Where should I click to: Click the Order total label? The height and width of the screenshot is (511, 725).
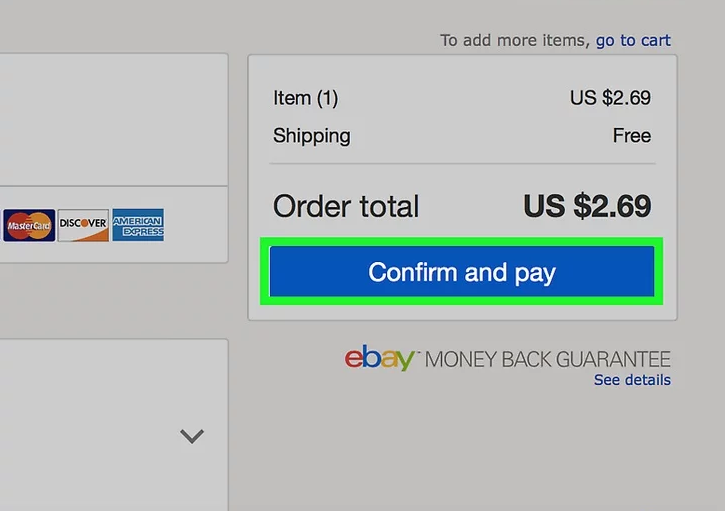[346, 206]
